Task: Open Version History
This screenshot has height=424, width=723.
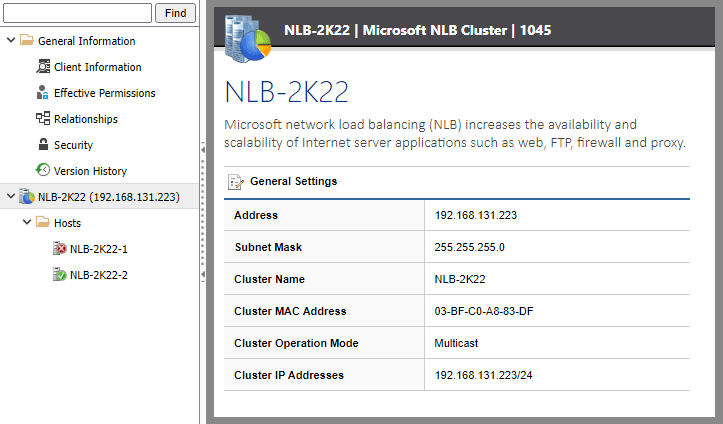Action: tap(90, 171)
